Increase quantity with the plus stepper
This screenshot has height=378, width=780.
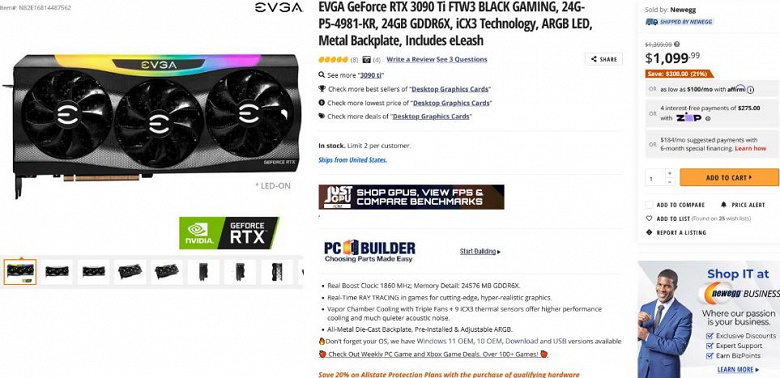point(670,173)
